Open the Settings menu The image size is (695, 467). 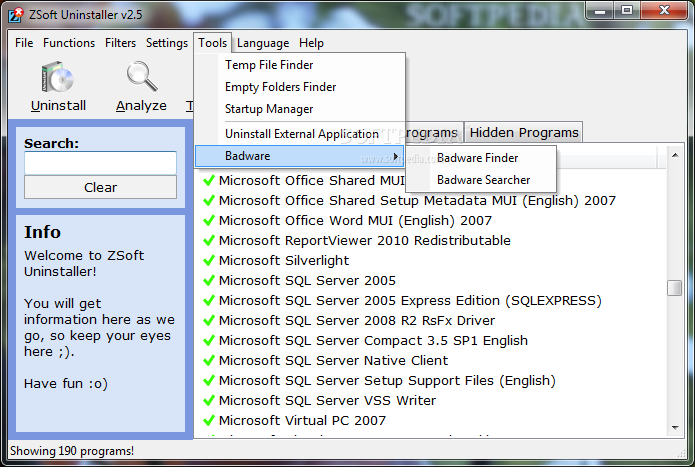(167, 43)
